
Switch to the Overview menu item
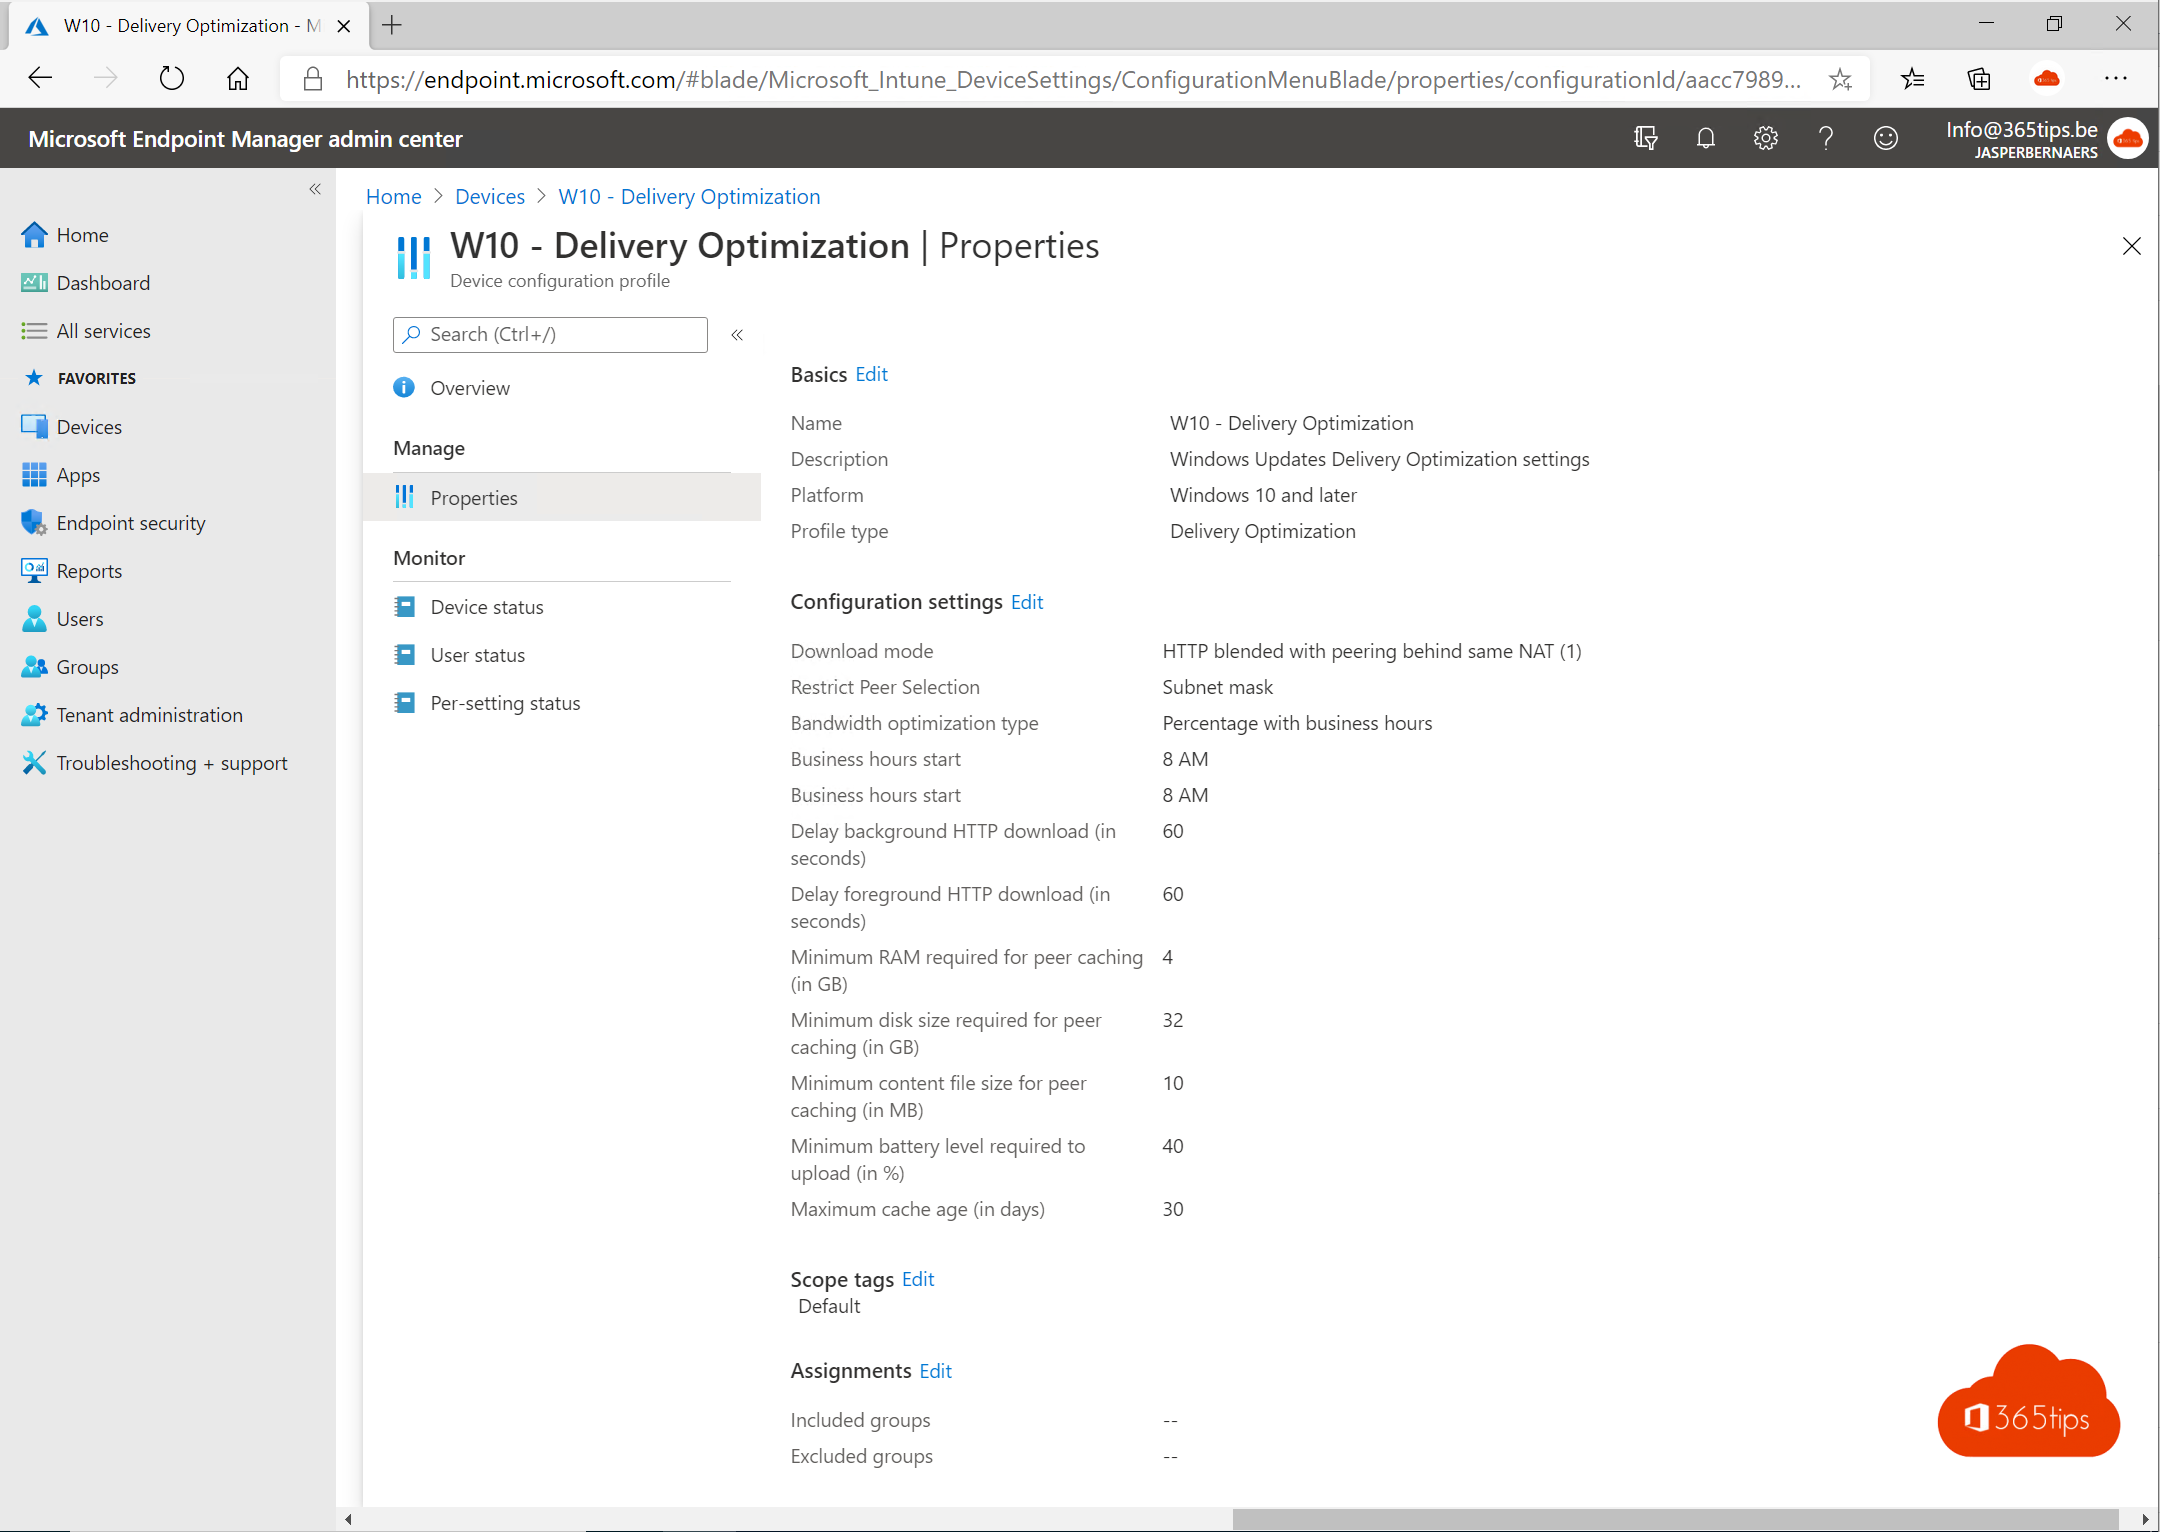[470, 388]
